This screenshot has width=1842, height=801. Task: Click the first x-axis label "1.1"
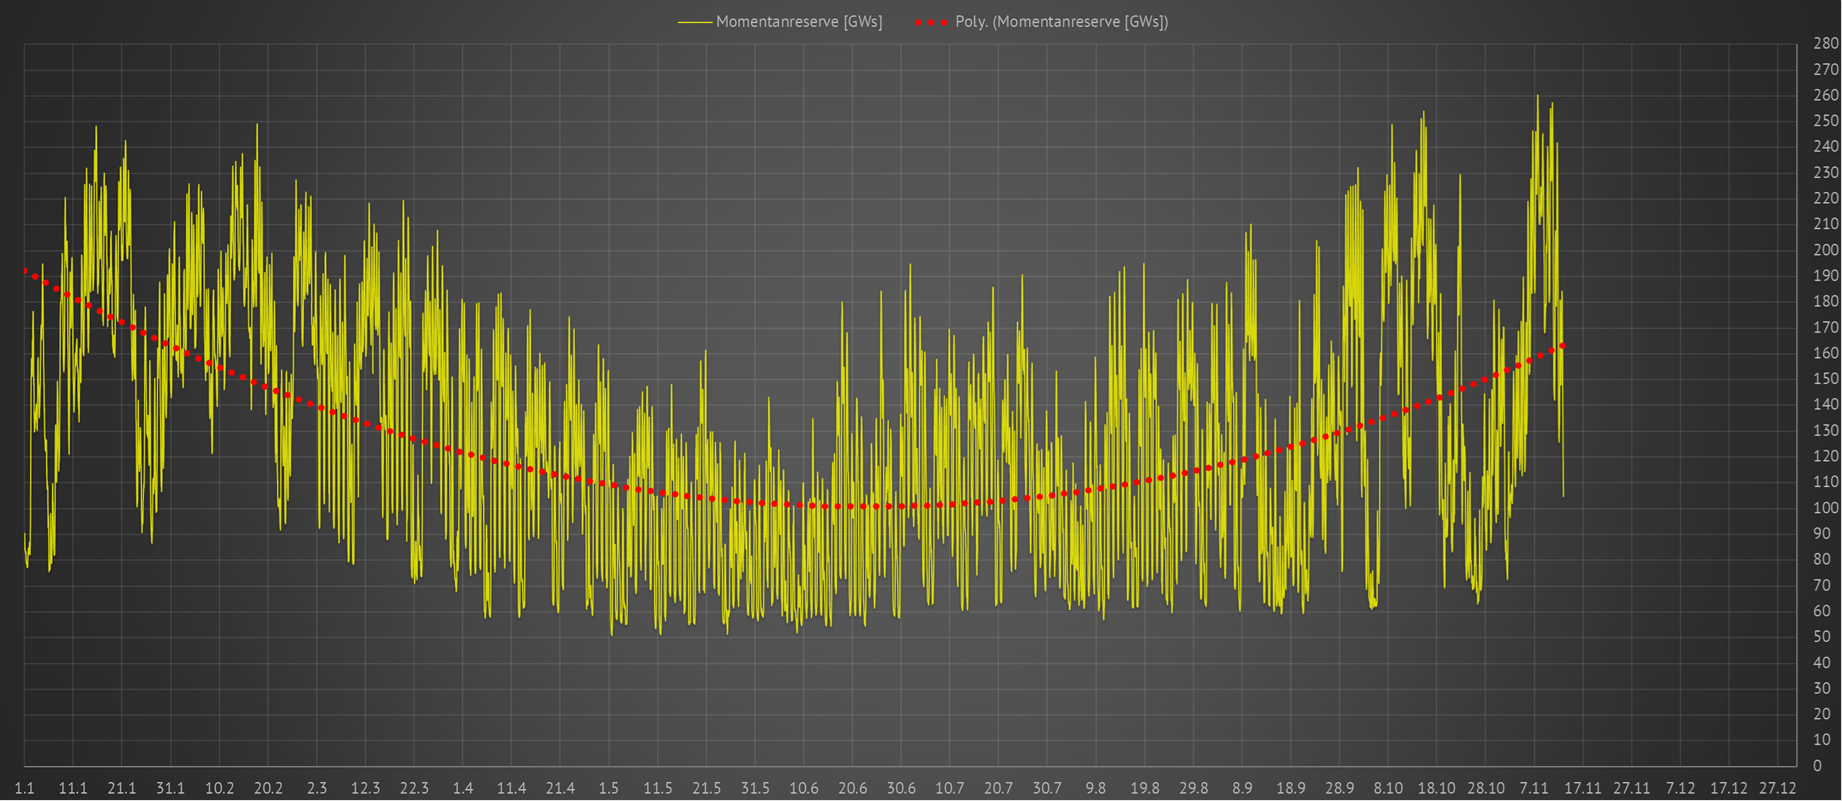[x=24, y=788]
